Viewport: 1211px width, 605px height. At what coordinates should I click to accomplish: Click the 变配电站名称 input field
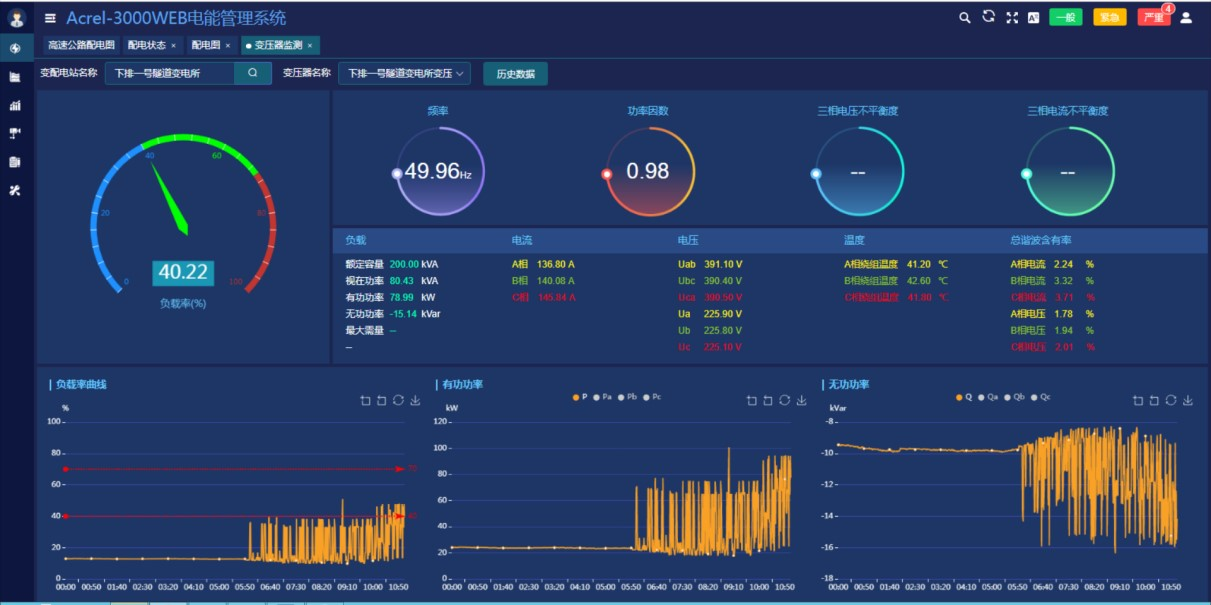coord(170,73)
